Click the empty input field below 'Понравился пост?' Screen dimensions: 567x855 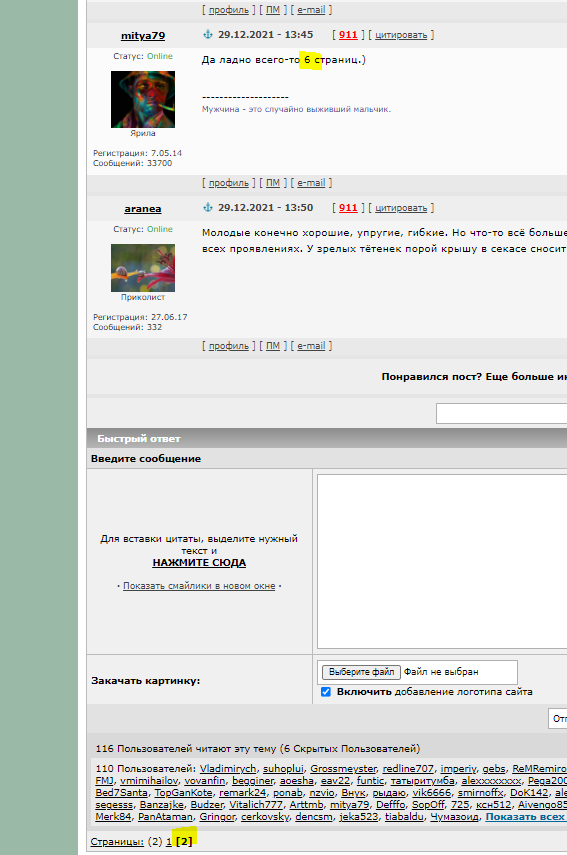click(x=502, y=414)
